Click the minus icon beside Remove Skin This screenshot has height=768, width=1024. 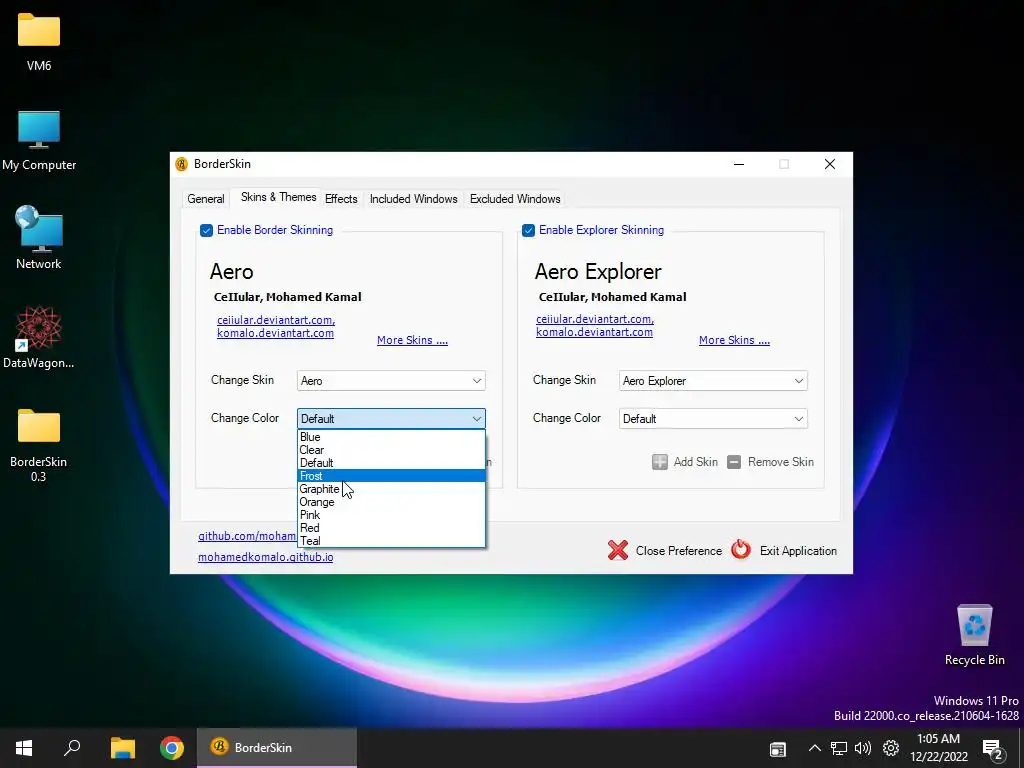click(x=734, y=462)
